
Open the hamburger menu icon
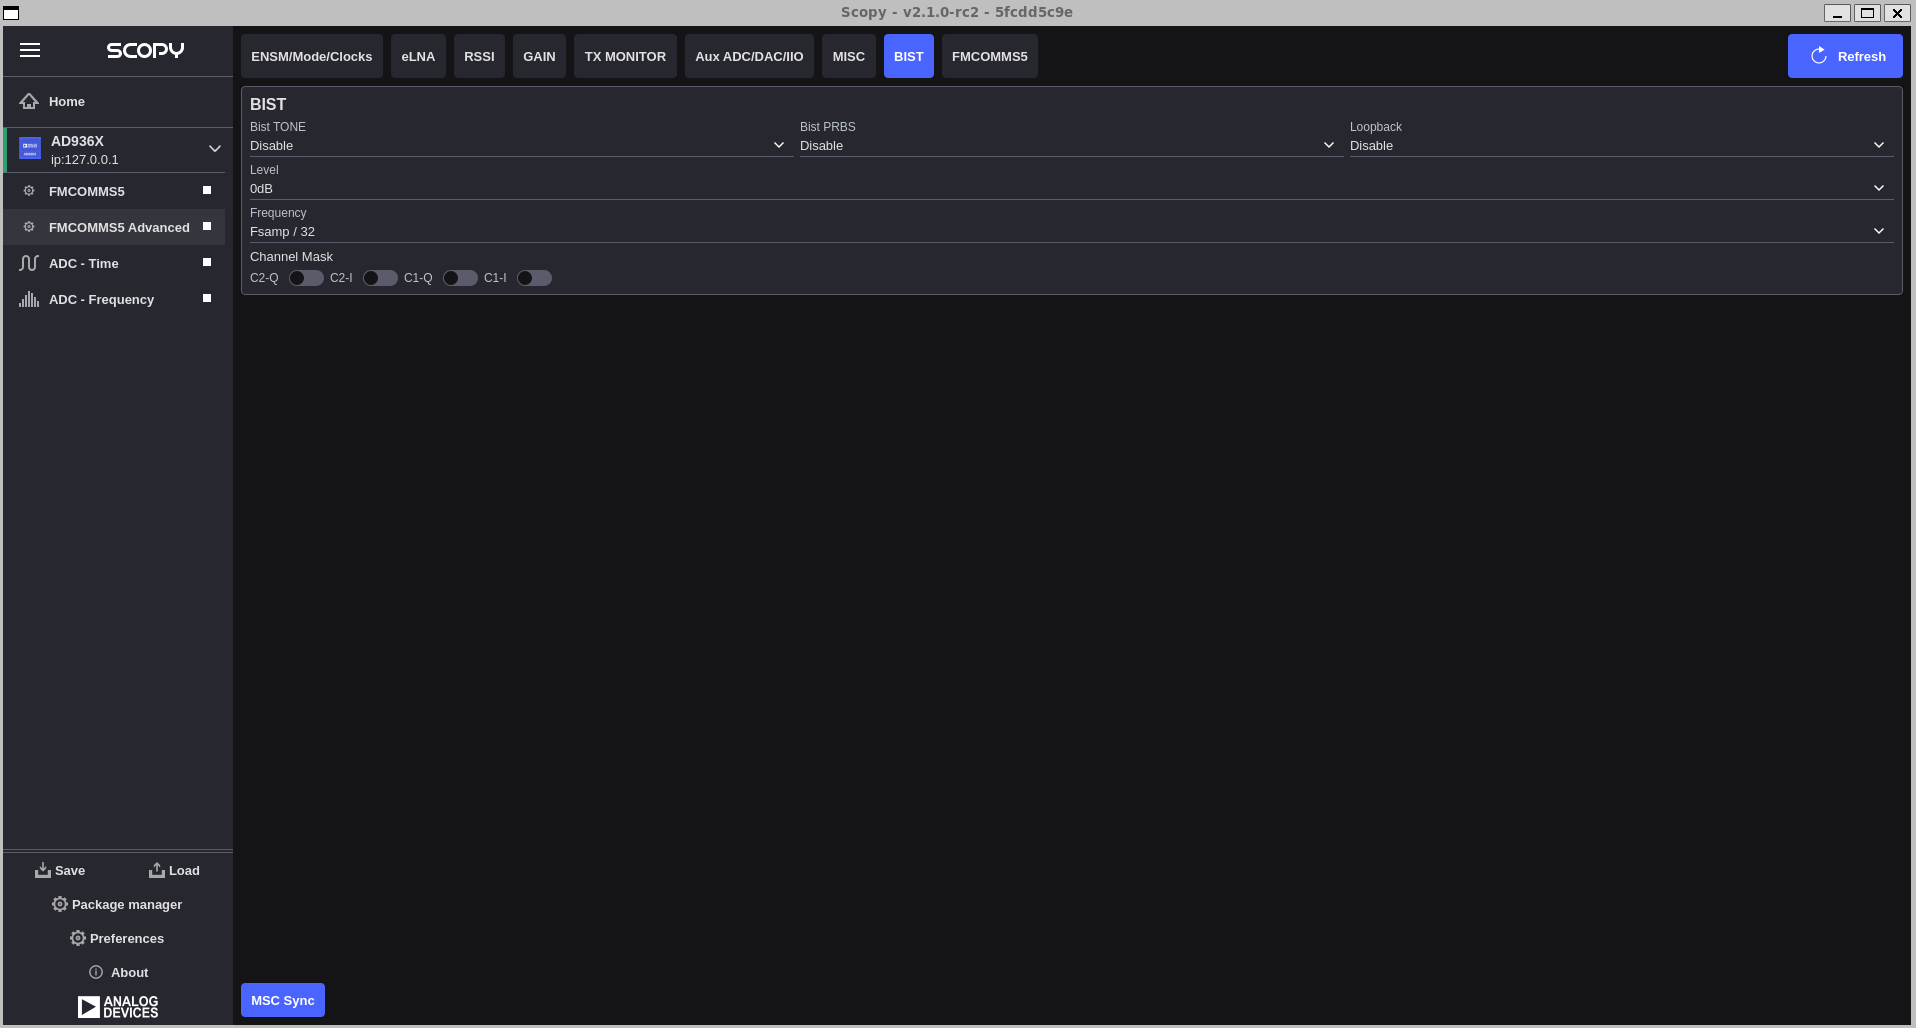[30, 50]
